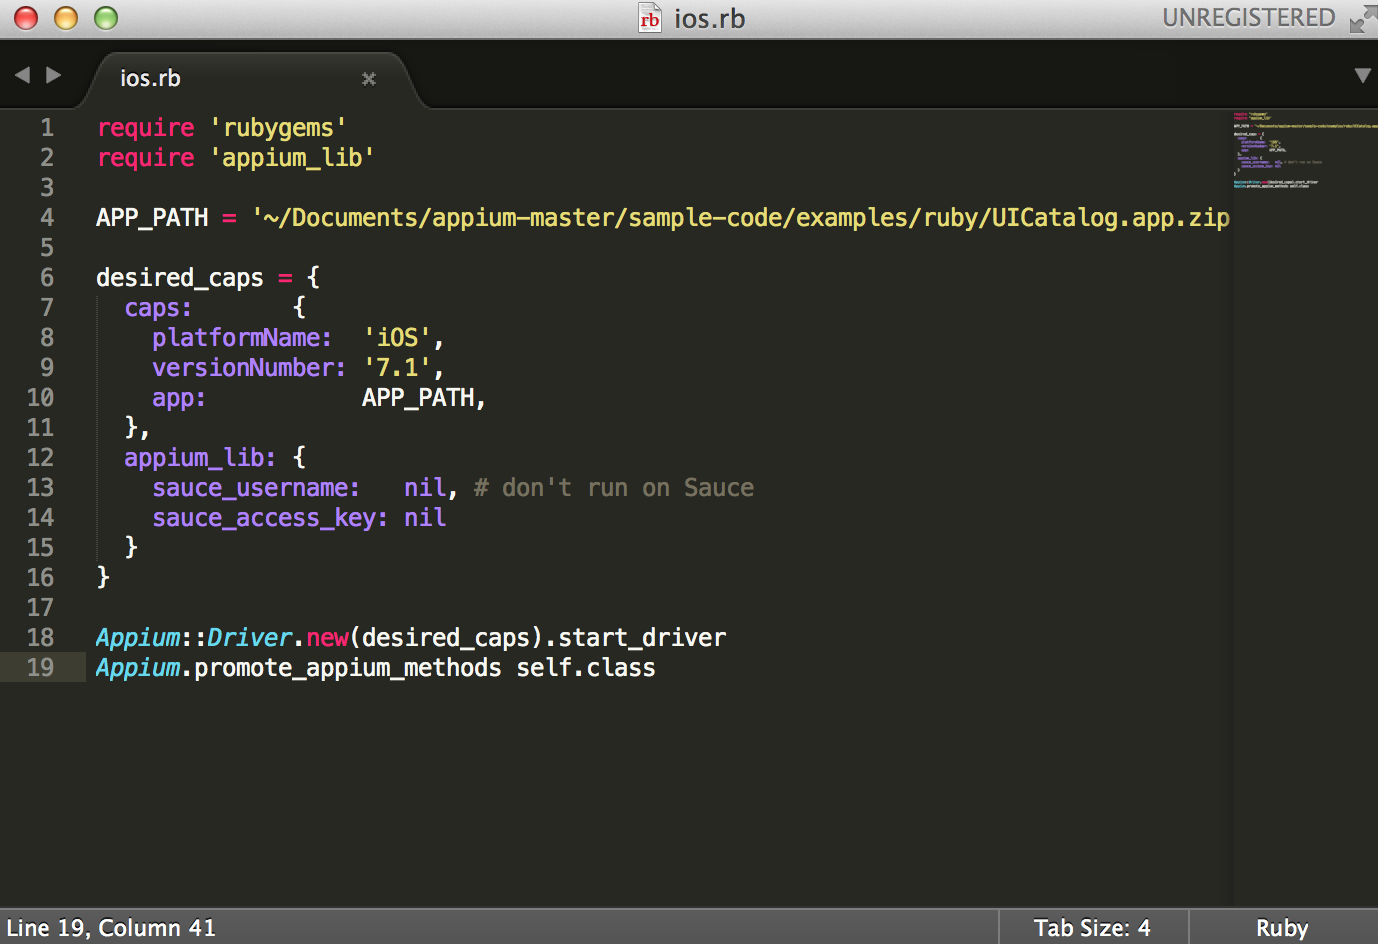Open the Ruby syntax selector
The height and width of the screenshot is (944, 1378).
click(1282, 928)
